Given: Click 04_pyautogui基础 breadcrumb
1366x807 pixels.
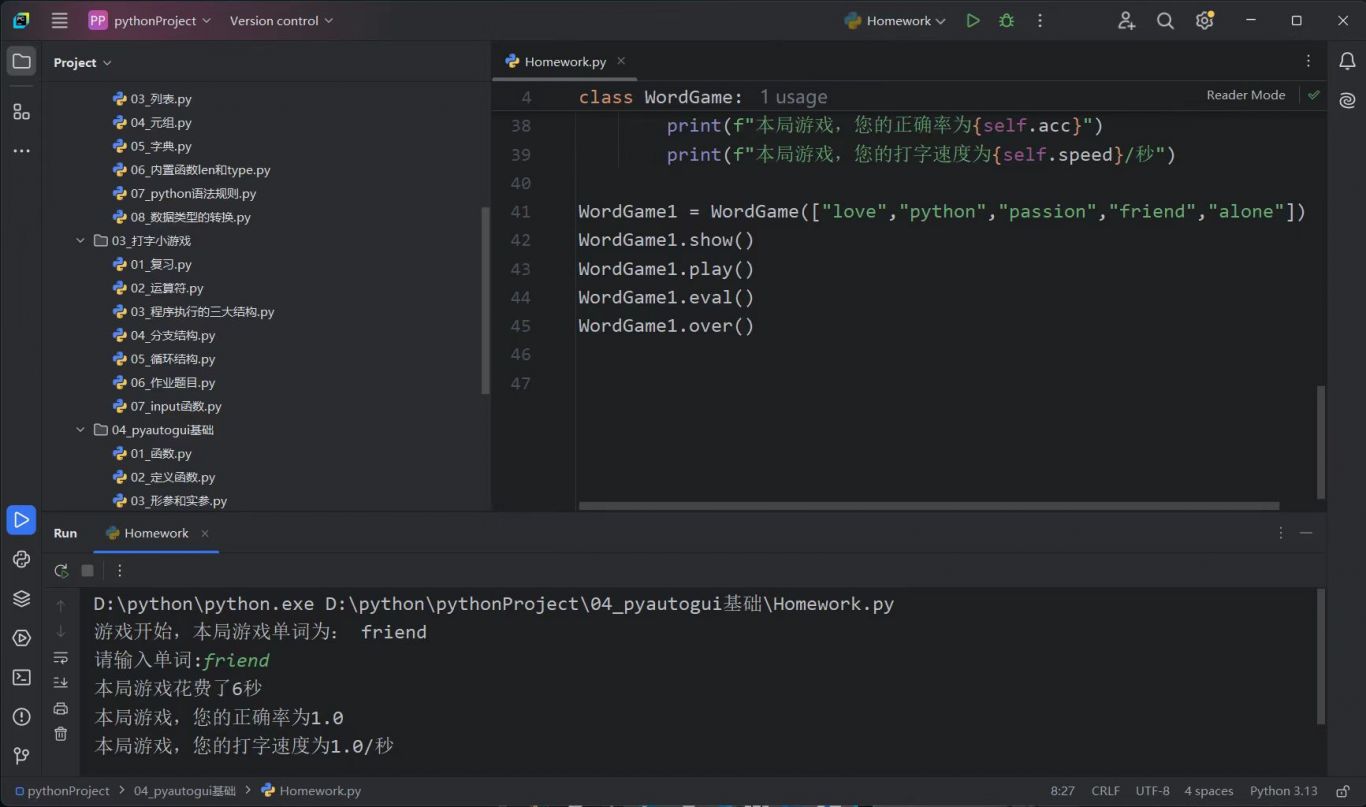Looking at the screenshot, I should click(185, 790).
